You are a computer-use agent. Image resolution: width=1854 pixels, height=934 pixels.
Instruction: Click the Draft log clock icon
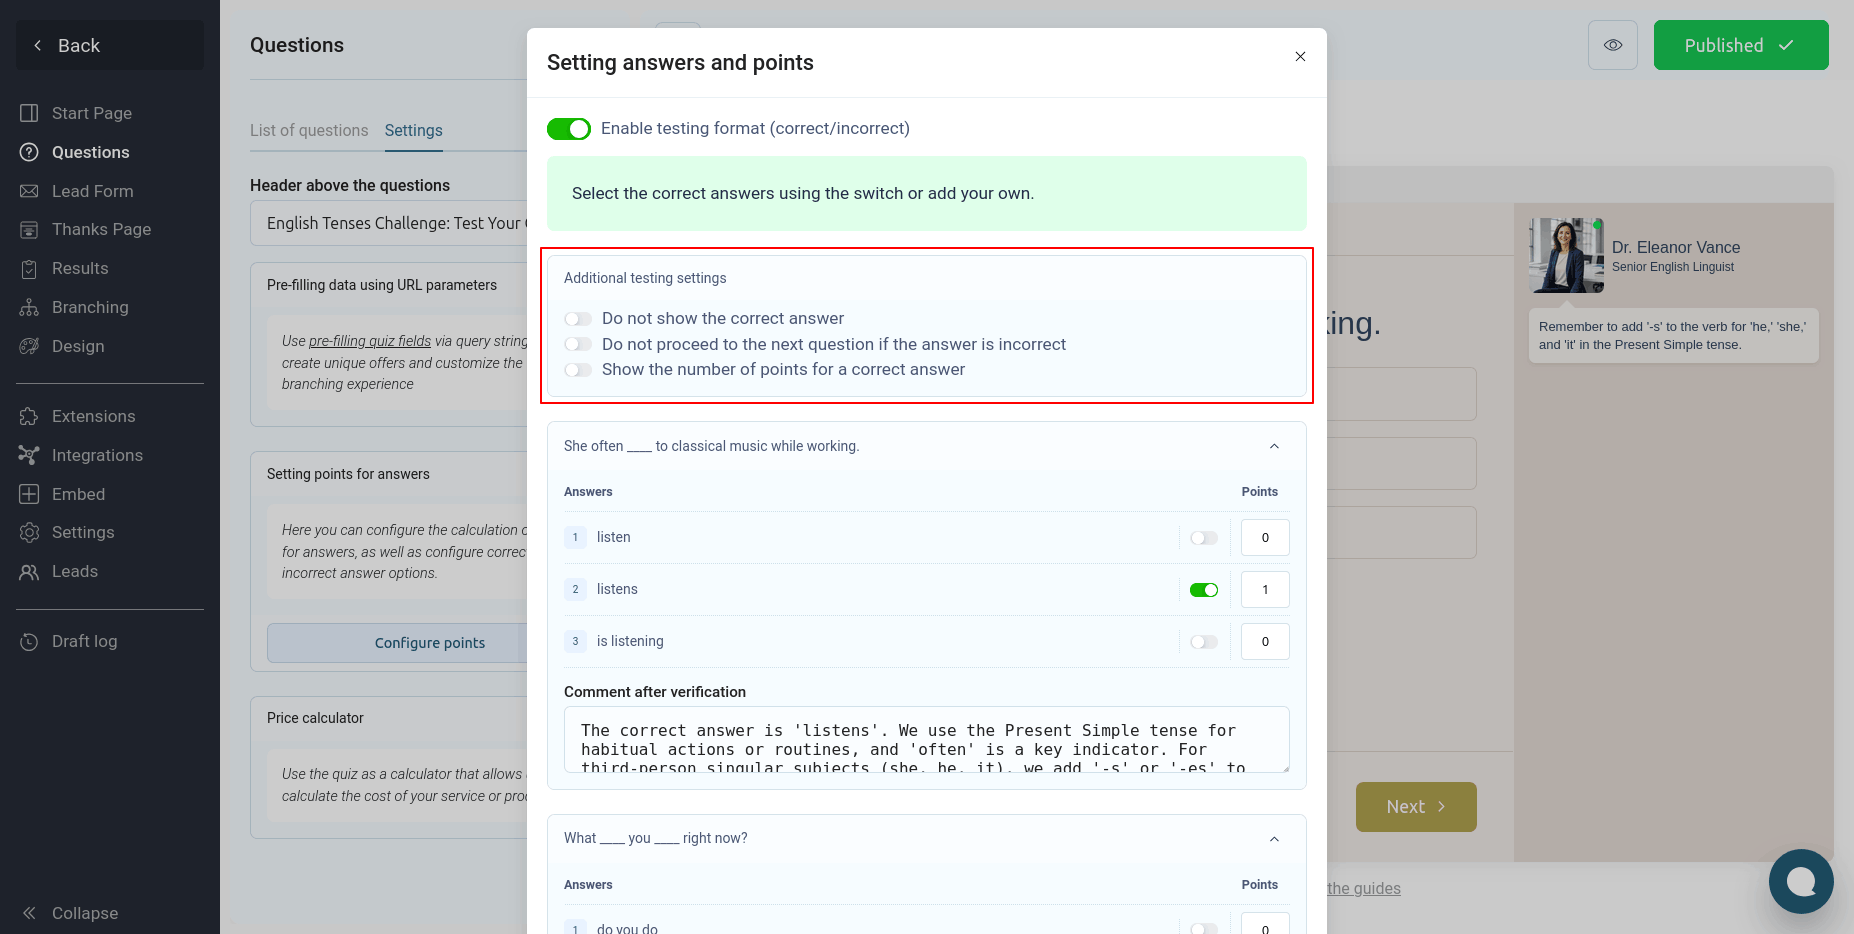(29, 641)
